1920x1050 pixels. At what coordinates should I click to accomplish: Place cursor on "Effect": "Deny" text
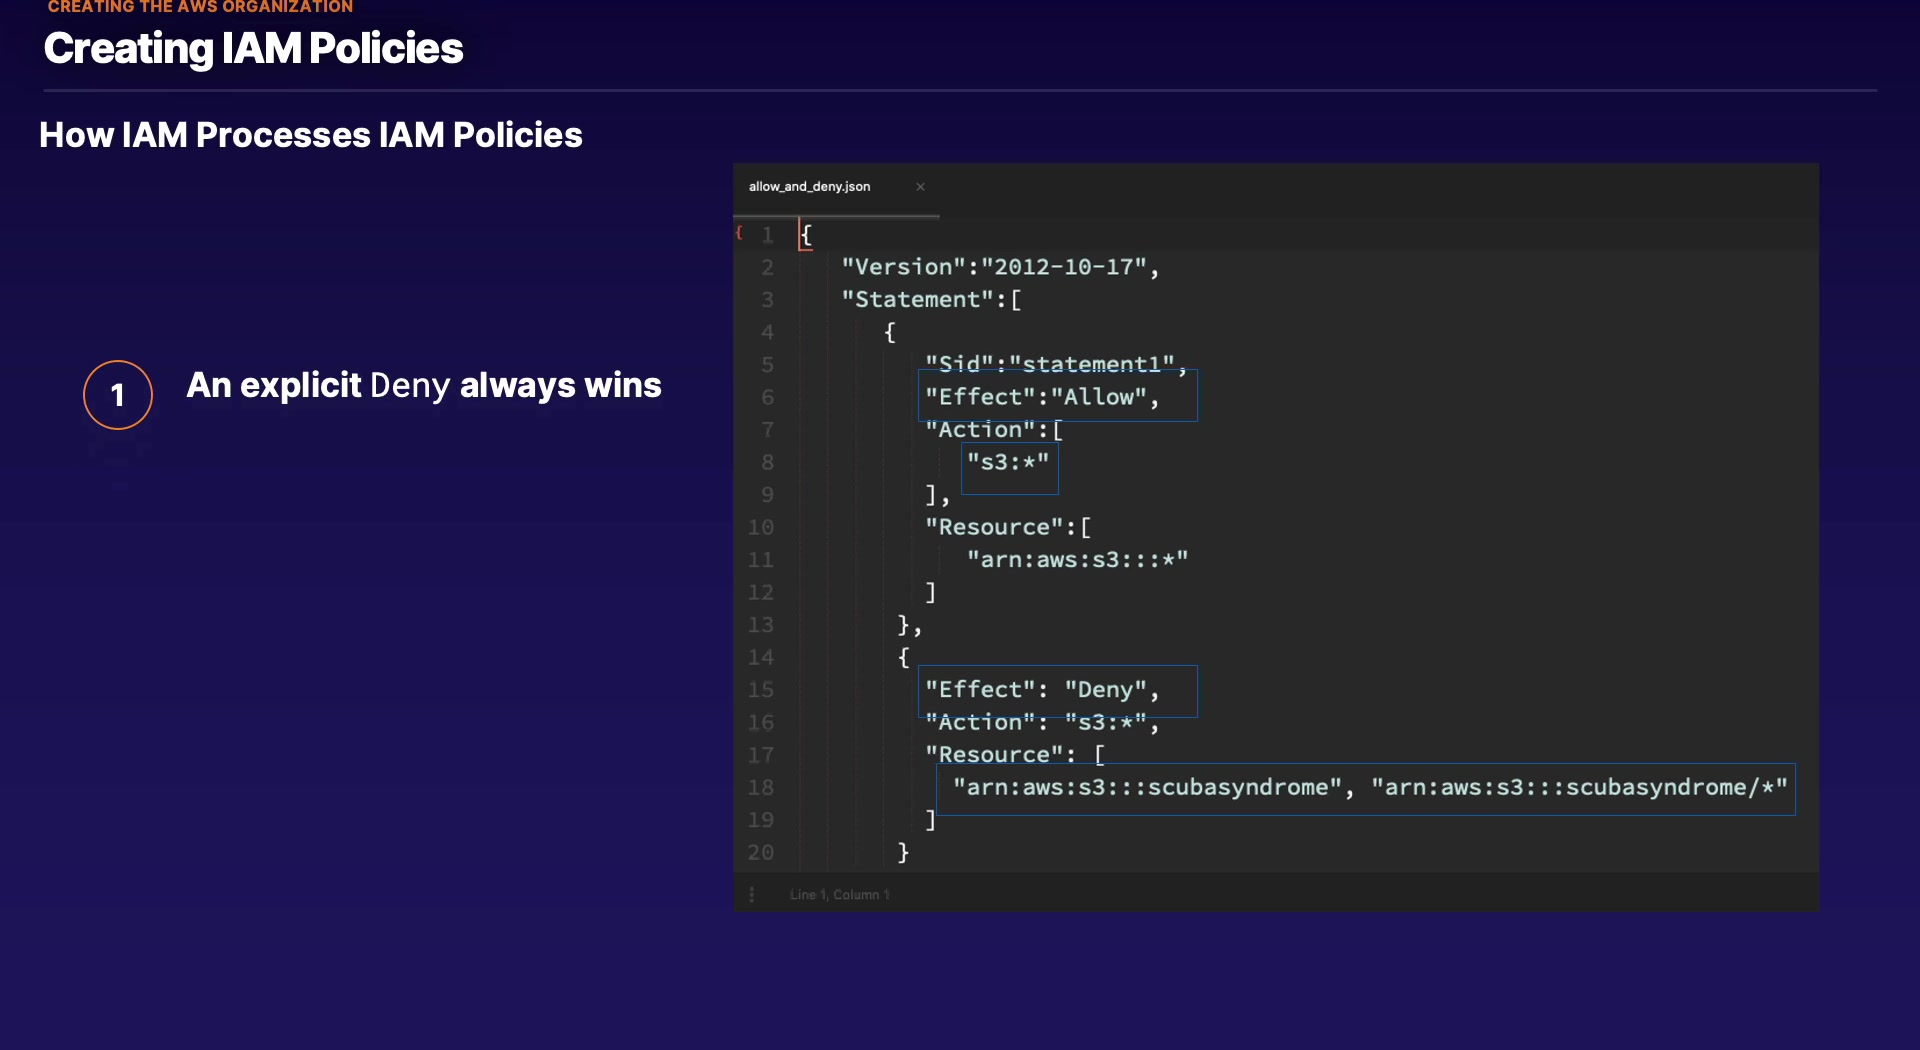1041,690
